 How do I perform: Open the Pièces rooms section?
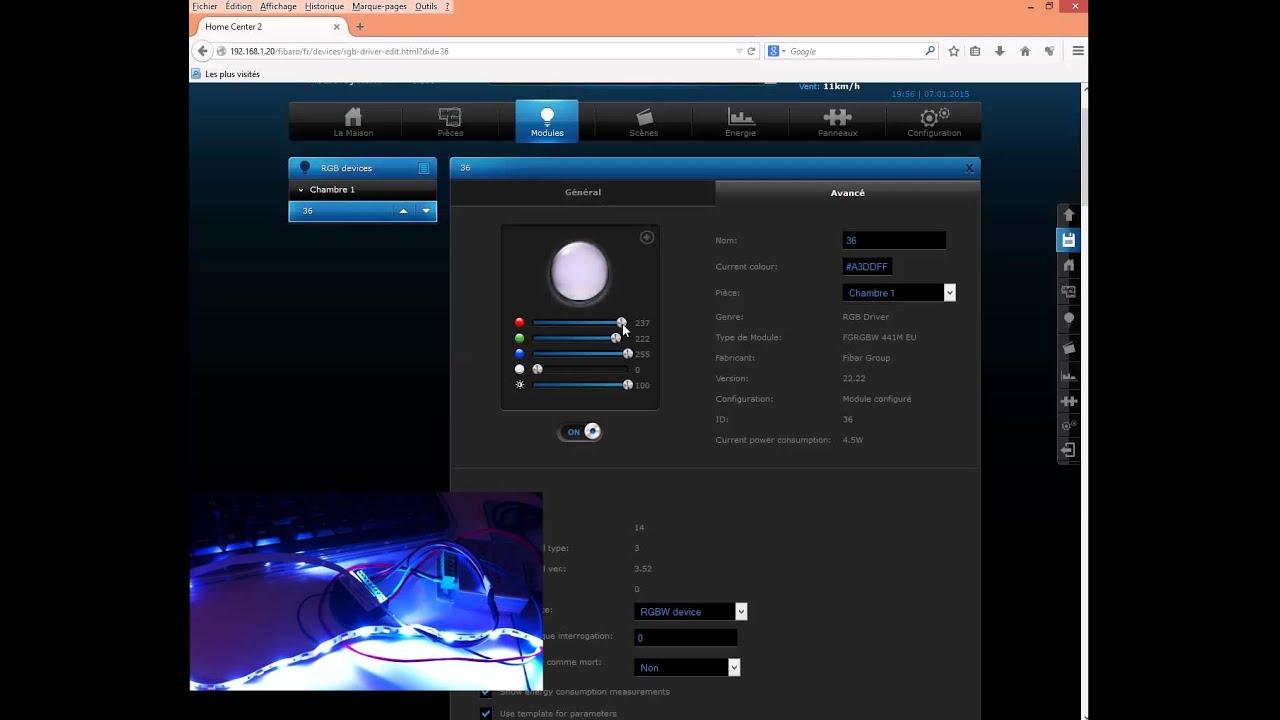(450, 122)
